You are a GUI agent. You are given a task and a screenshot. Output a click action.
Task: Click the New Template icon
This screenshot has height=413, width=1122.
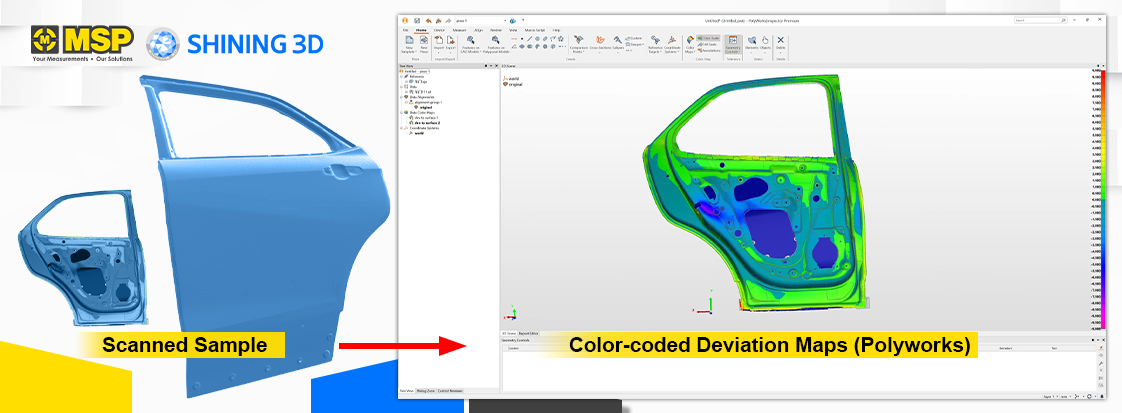point(409,43)
